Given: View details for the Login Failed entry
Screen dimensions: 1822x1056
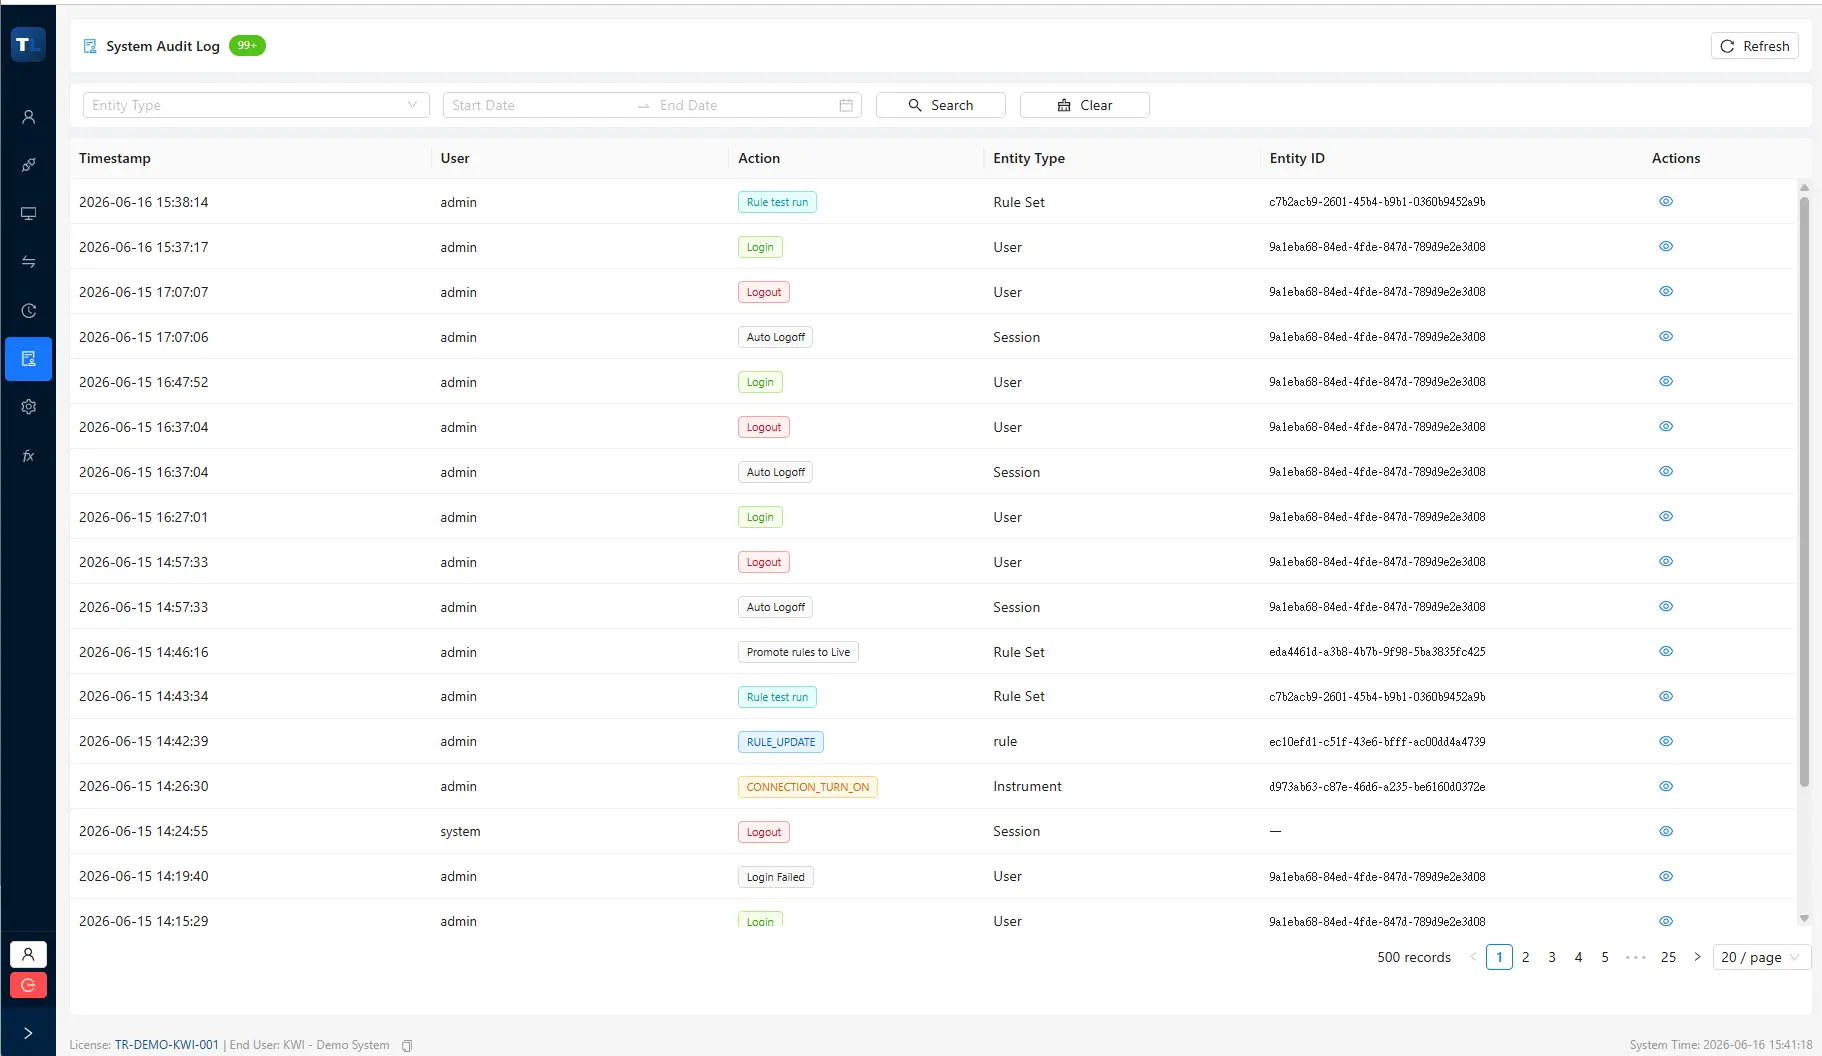Looking at the screenshot, I should pos(1665,876).
